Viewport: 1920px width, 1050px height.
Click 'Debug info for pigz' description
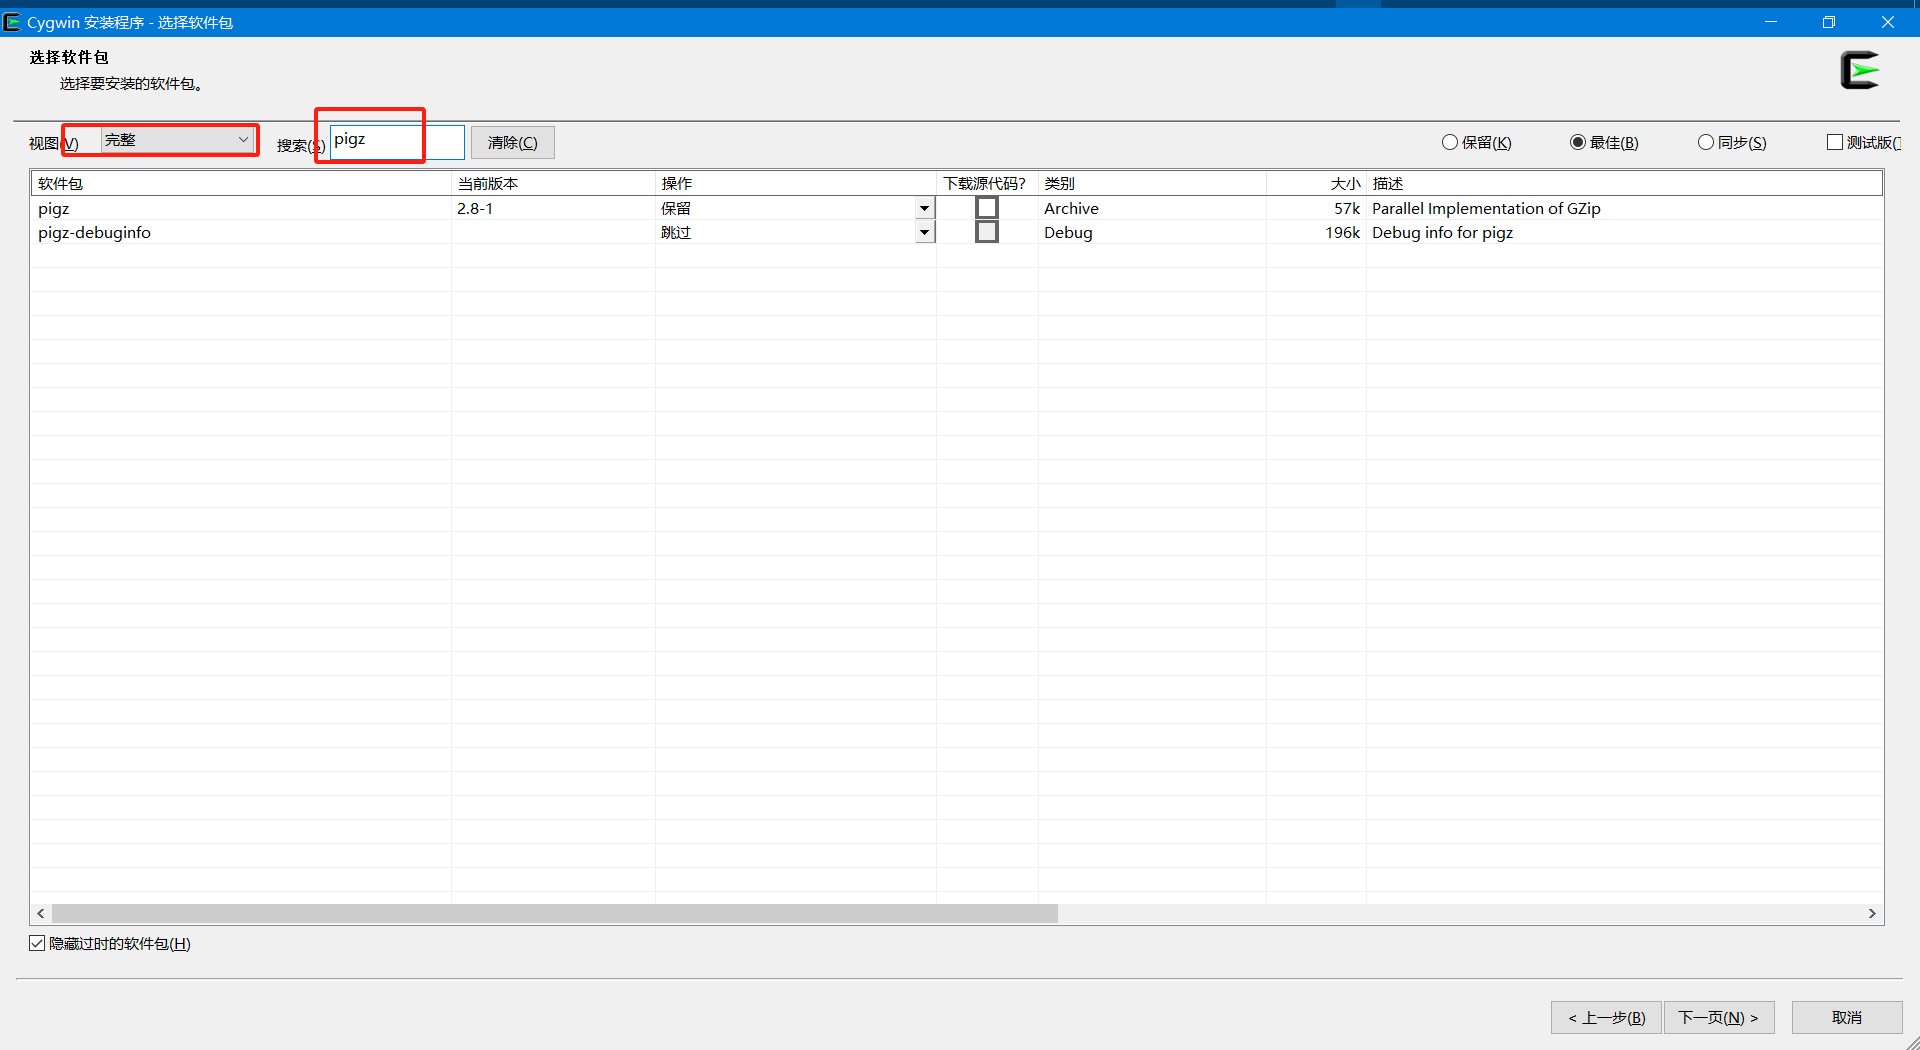1442,232
